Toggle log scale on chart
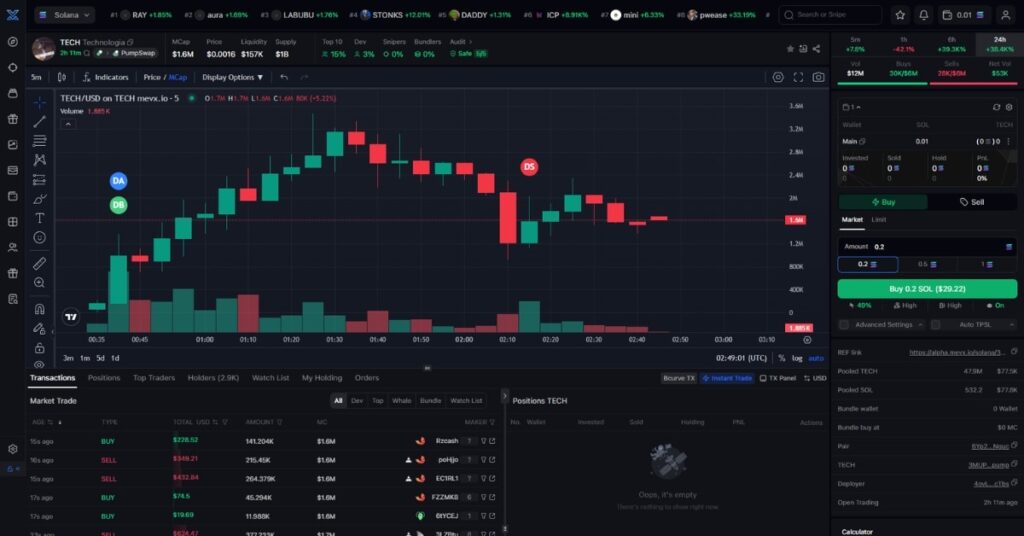Image resolution: width=1024 pixels, height=536 pixels. 797,358
